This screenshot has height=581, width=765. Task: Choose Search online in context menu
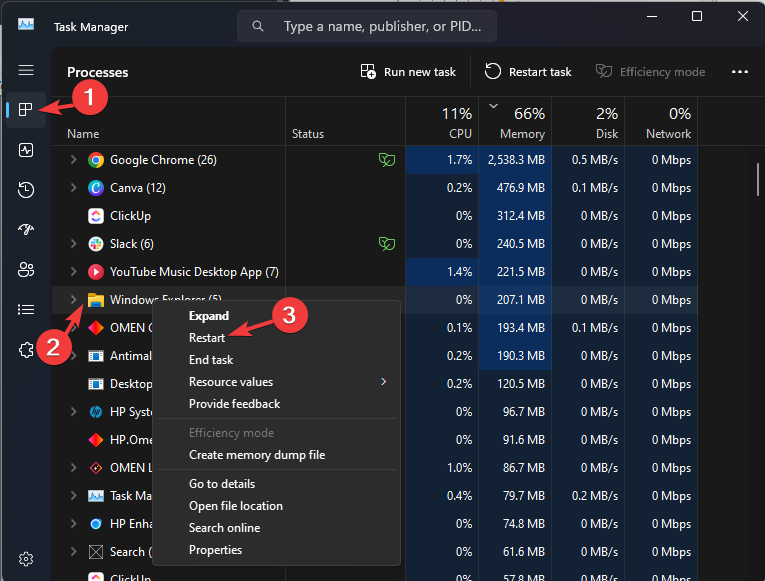(276, 528)
